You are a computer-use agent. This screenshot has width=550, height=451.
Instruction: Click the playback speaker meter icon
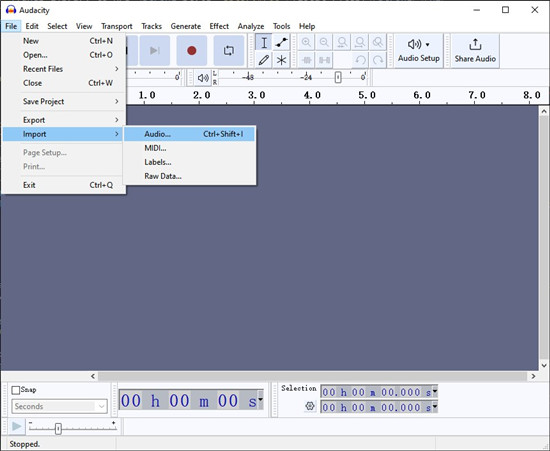click(203, 78)
